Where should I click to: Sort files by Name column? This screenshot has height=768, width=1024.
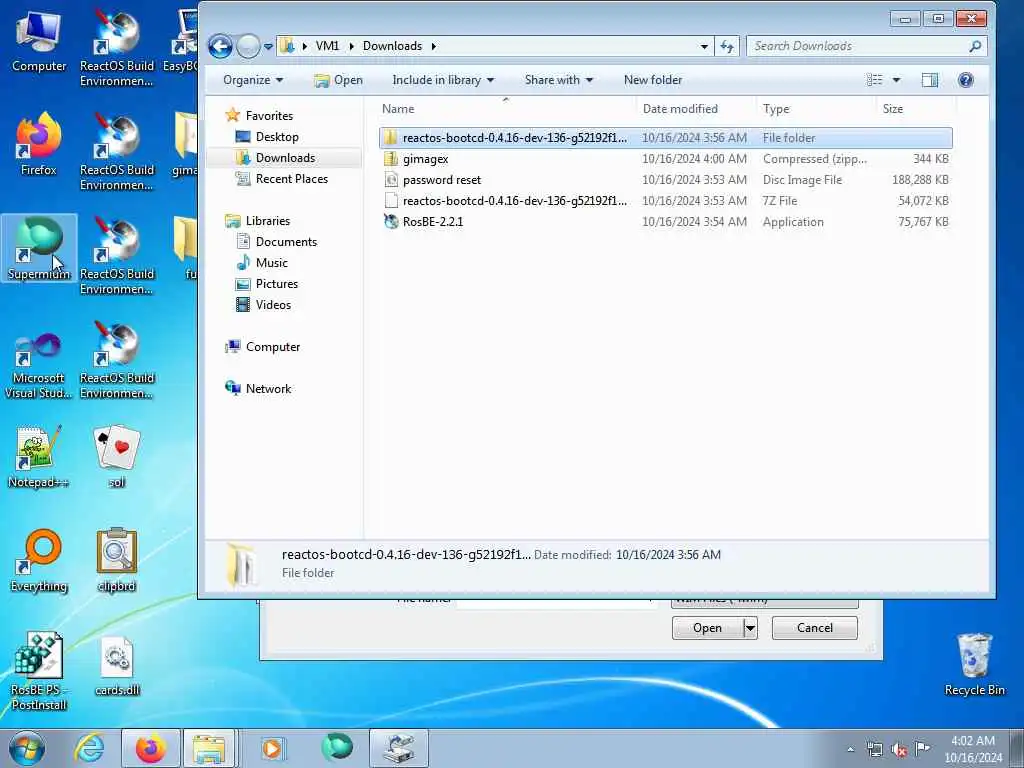click(x=506, y=109)
